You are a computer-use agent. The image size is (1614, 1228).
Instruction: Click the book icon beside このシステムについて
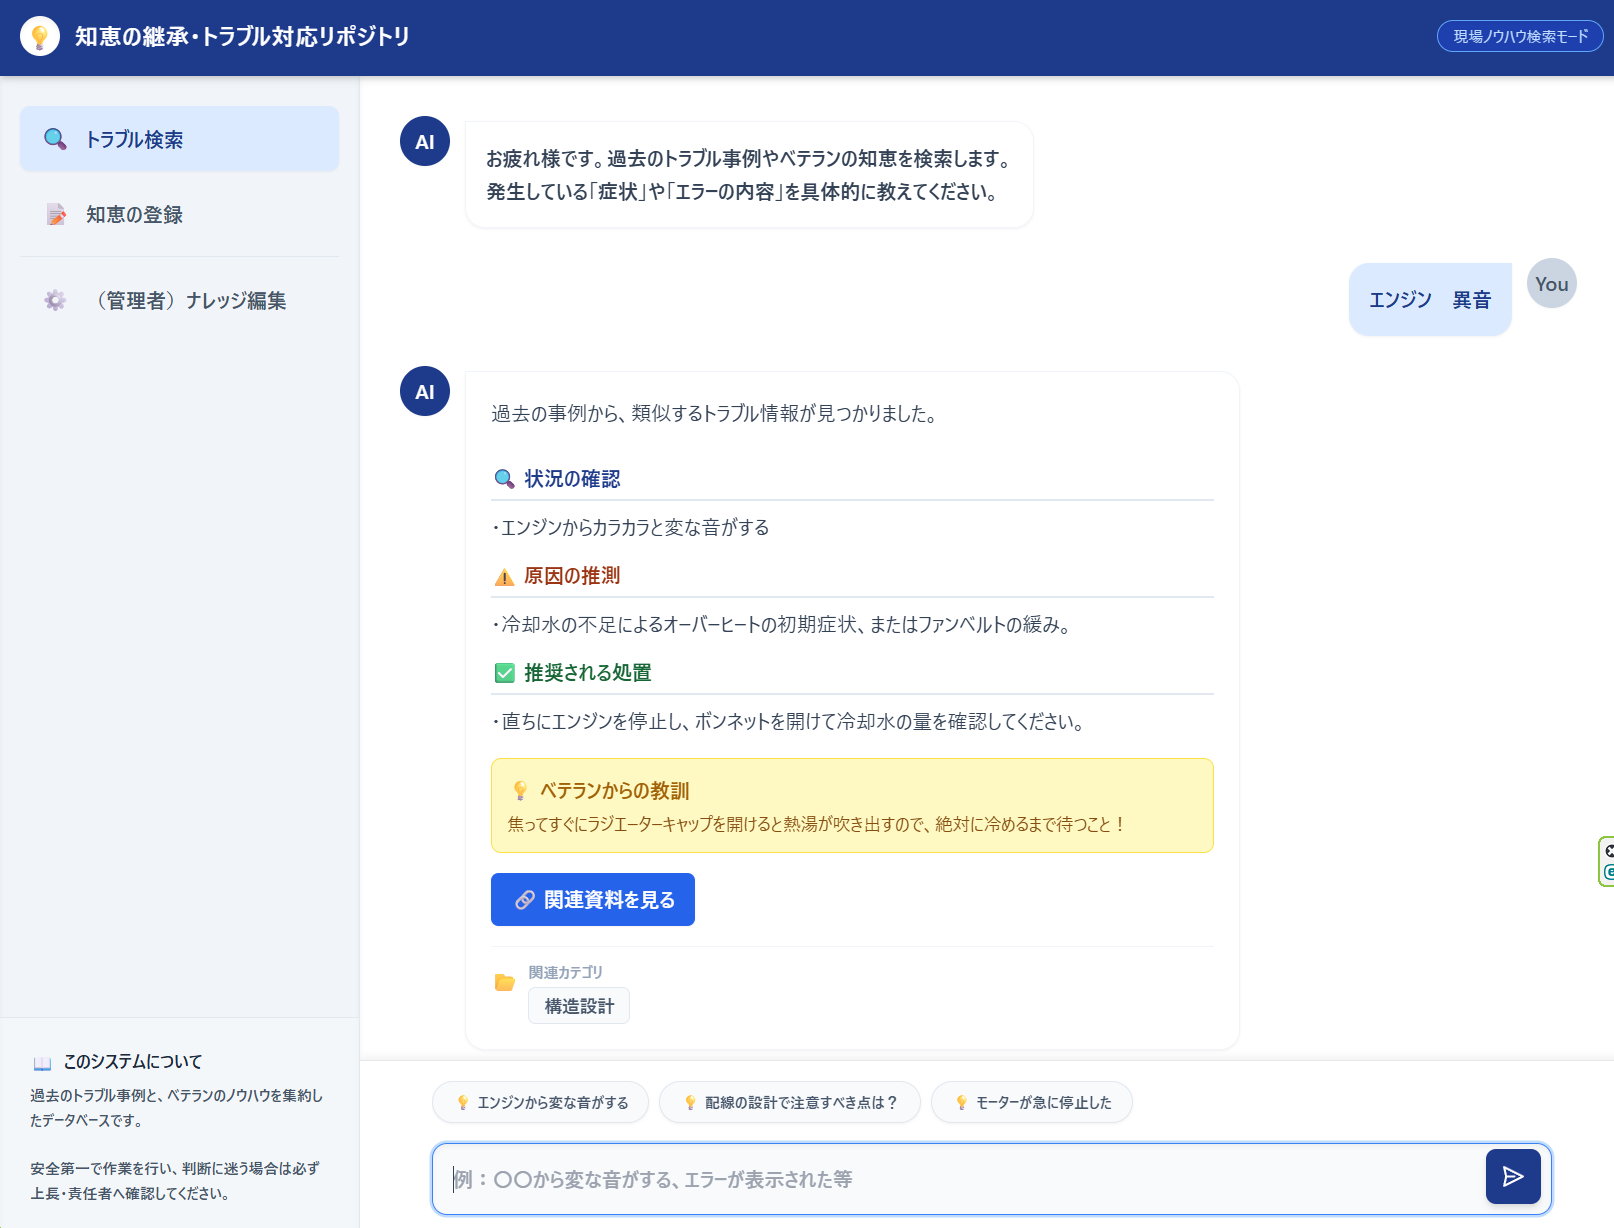(x=42, y=1062)
